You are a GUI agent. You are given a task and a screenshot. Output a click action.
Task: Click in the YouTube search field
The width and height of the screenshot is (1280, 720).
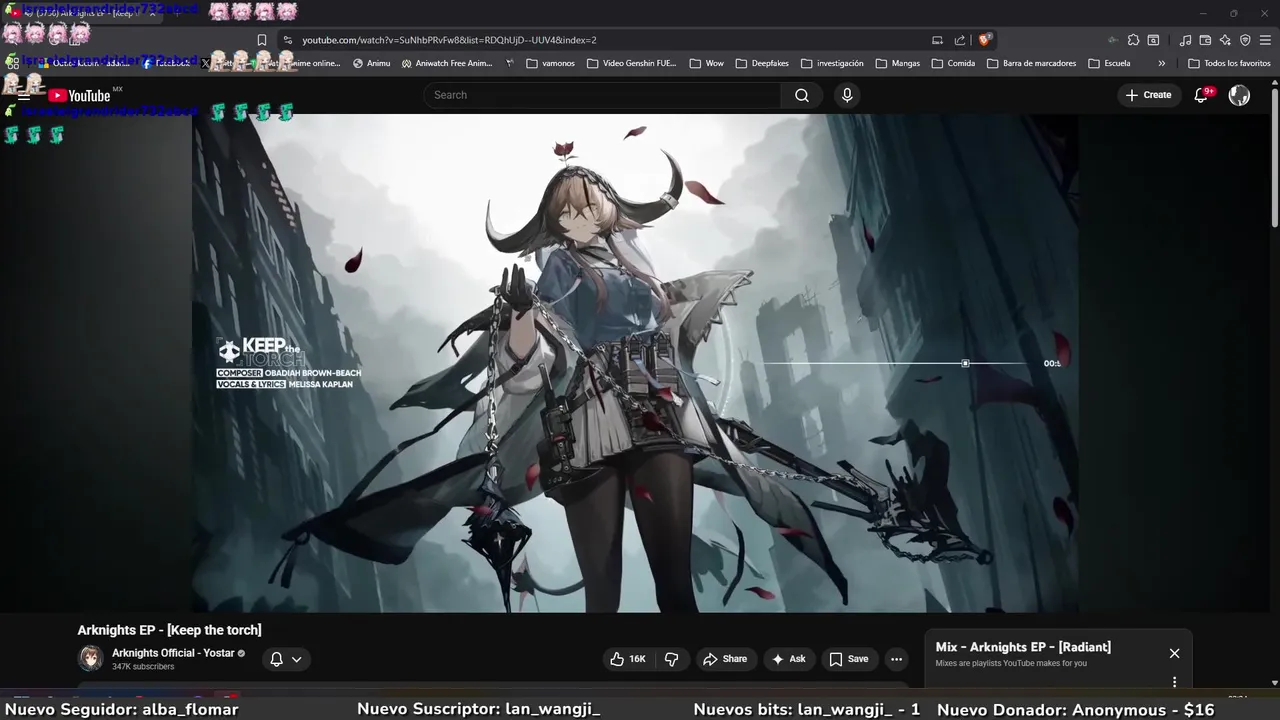(x=602, y=95)
